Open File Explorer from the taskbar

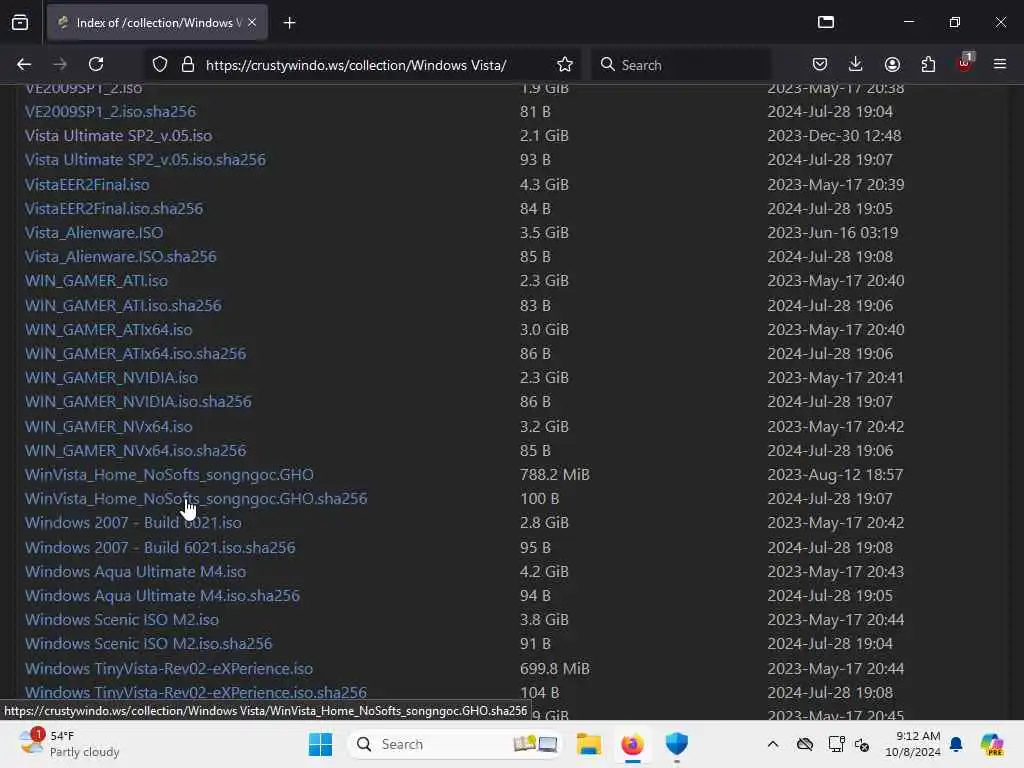588,744
